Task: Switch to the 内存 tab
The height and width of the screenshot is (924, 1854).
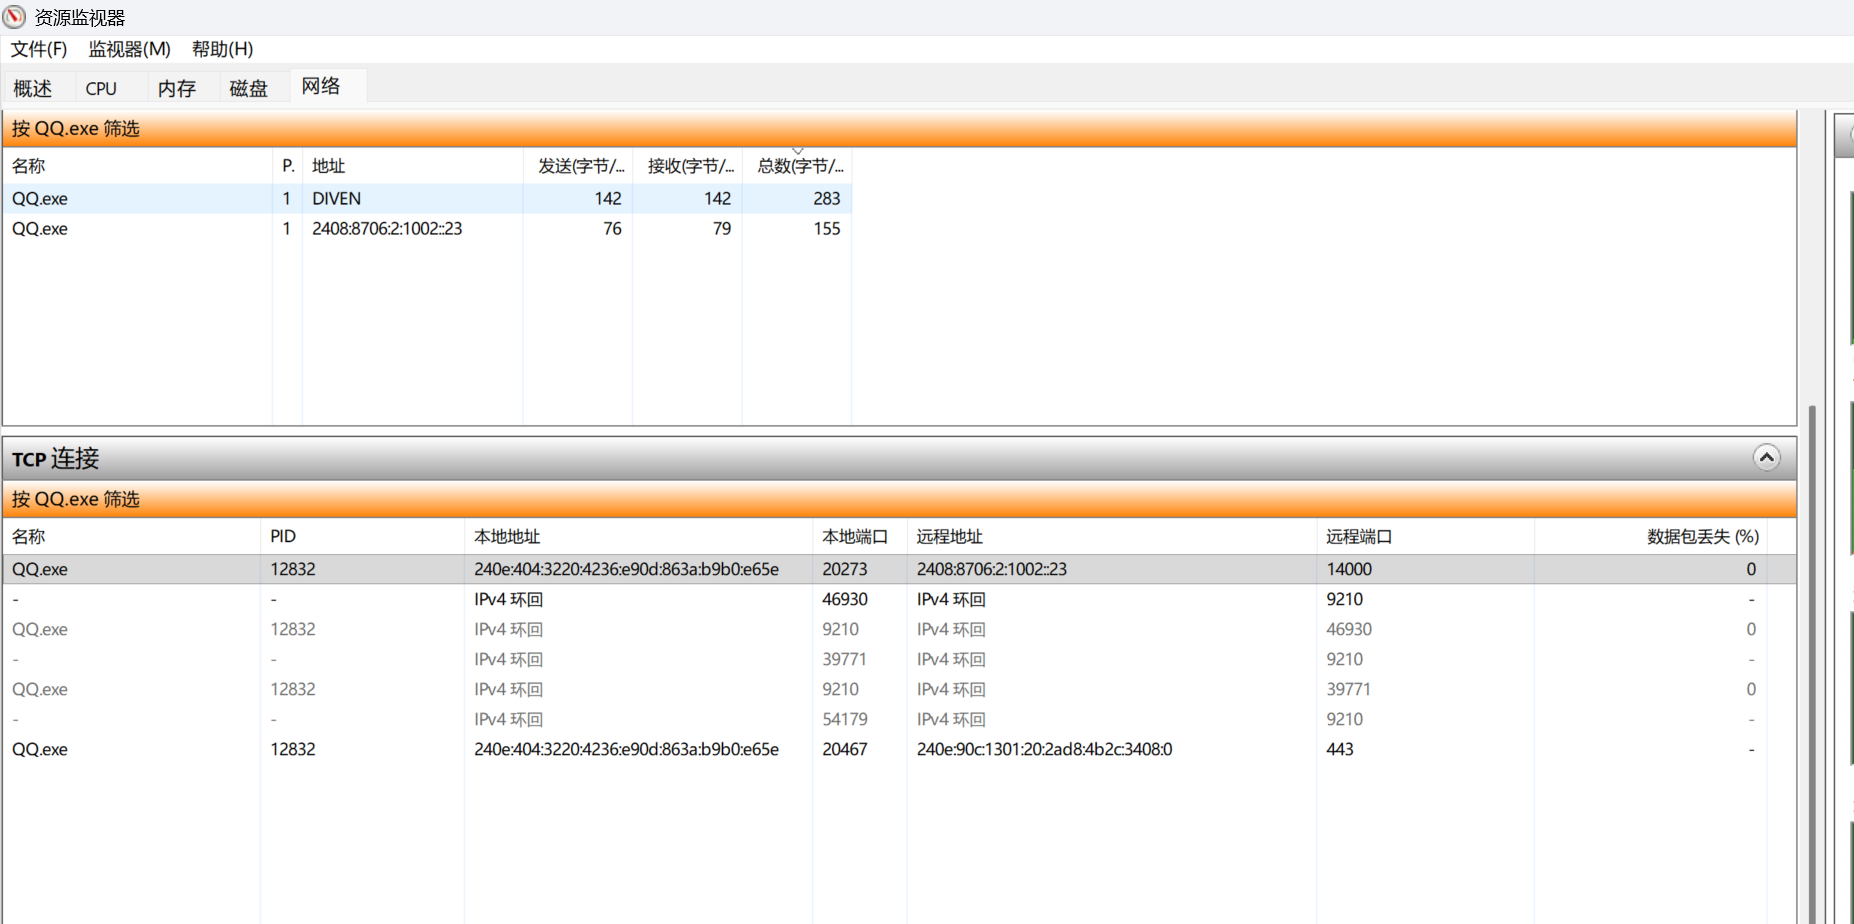Action: point(177,88)
